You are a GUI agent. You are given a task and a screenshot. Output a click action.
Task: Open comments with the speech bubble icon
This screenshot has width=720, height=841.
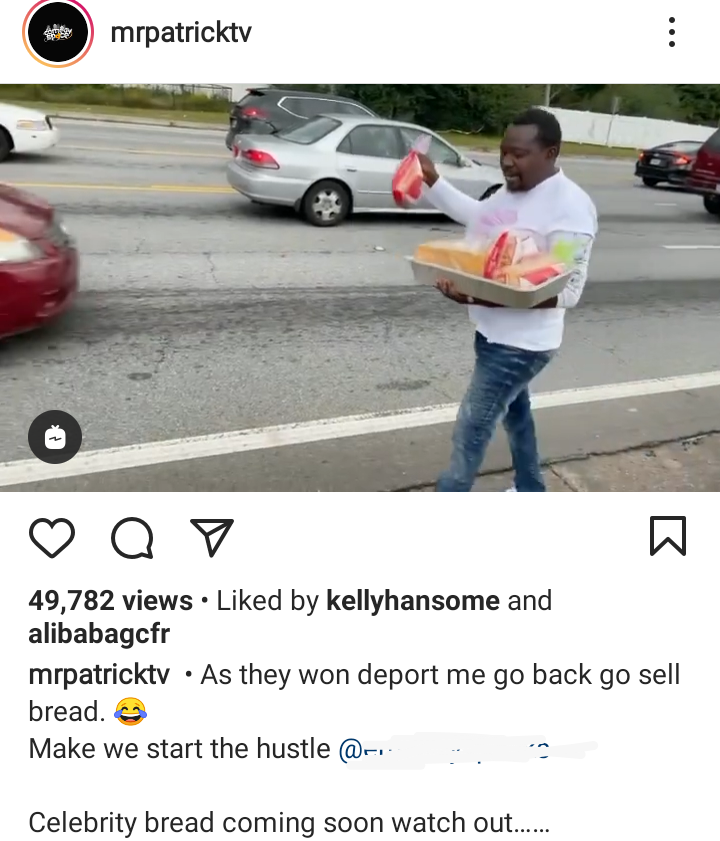click(x=133, y=538)
